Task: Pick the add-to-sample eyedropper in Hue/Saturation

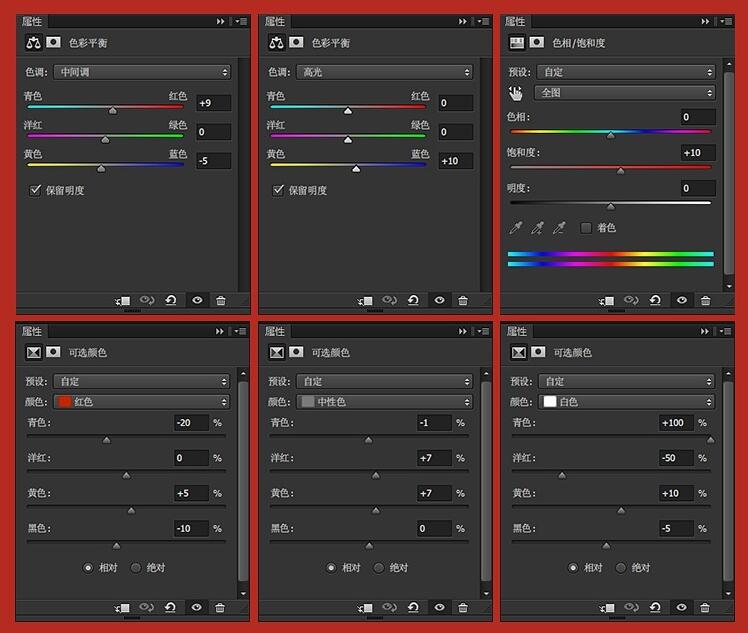Action: tap(538, 228)
